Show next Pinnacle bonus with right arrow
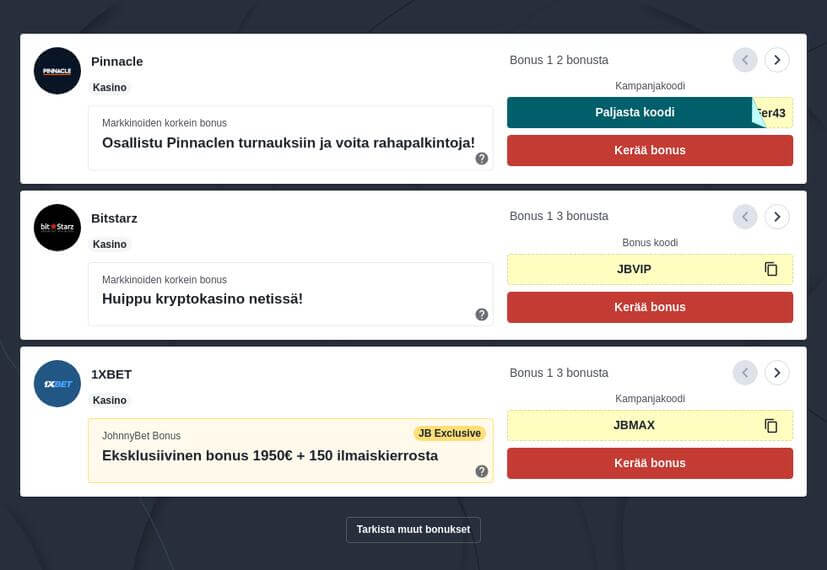Image resolution: width=827 pixels, height=570 pixels. pyautogui.click(x=777, y=60)
